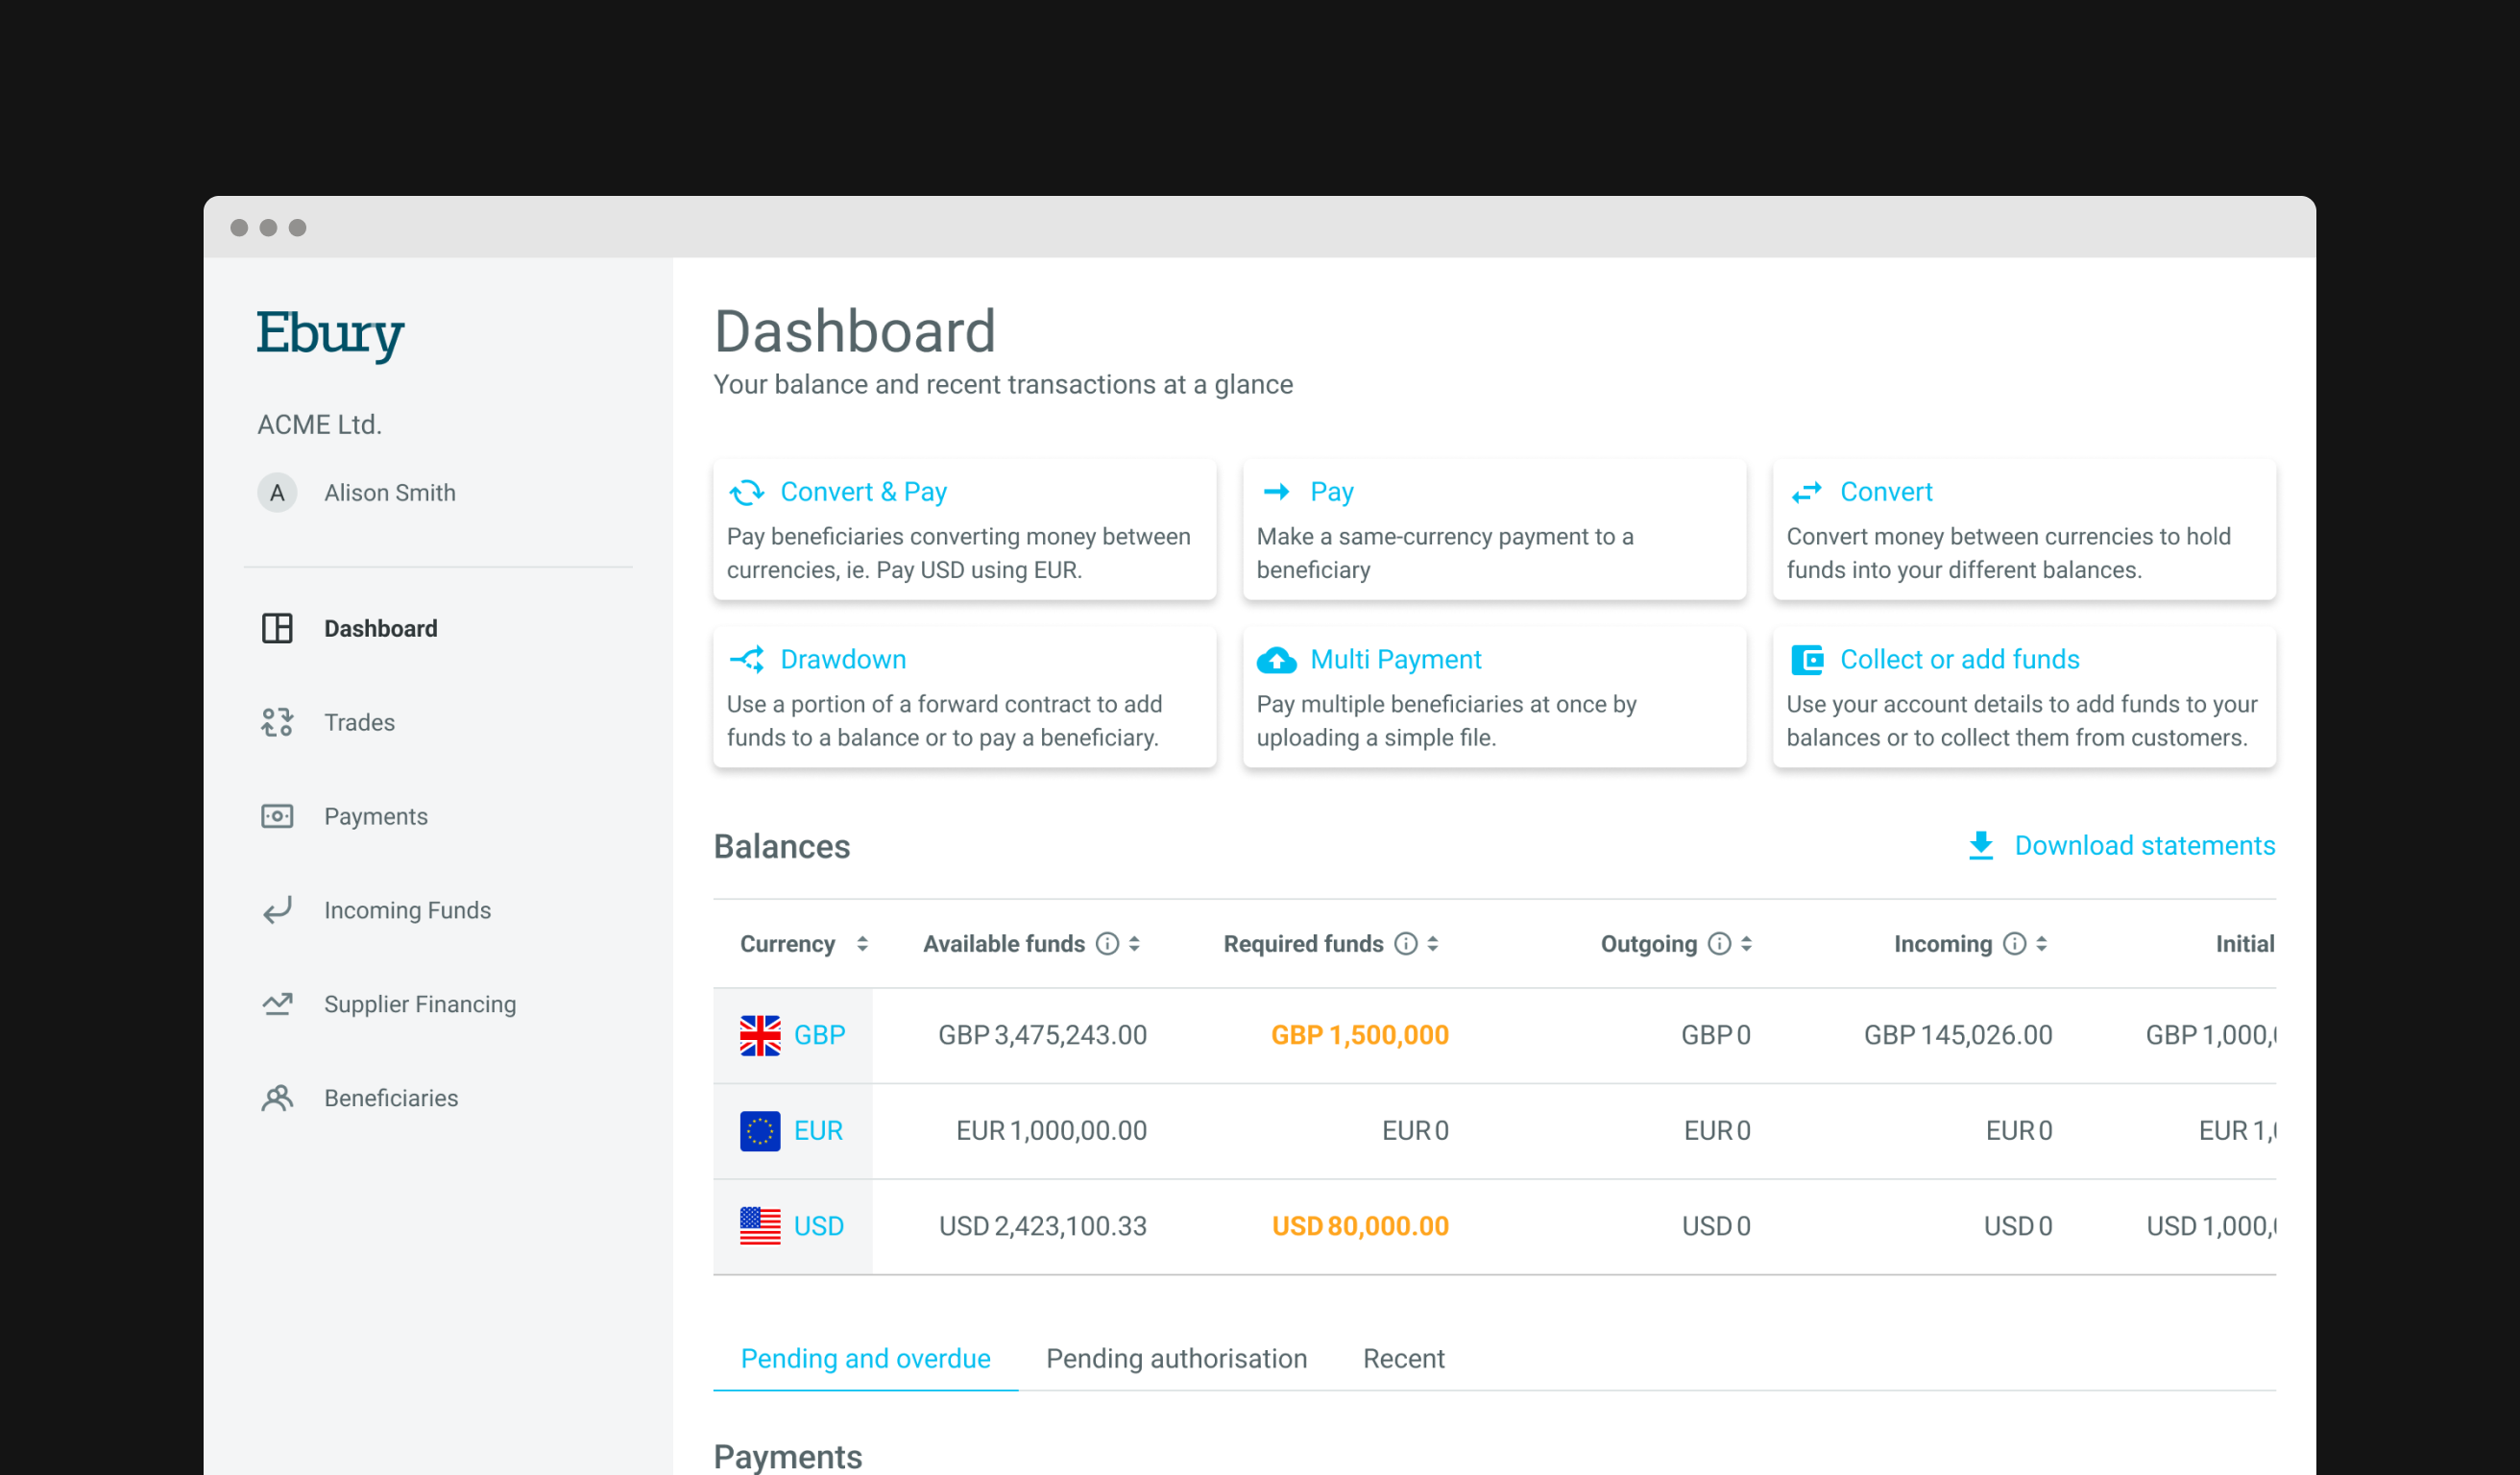Sort by Incoming column arrows
2520x1475 pixels.
click(2041, 943)
